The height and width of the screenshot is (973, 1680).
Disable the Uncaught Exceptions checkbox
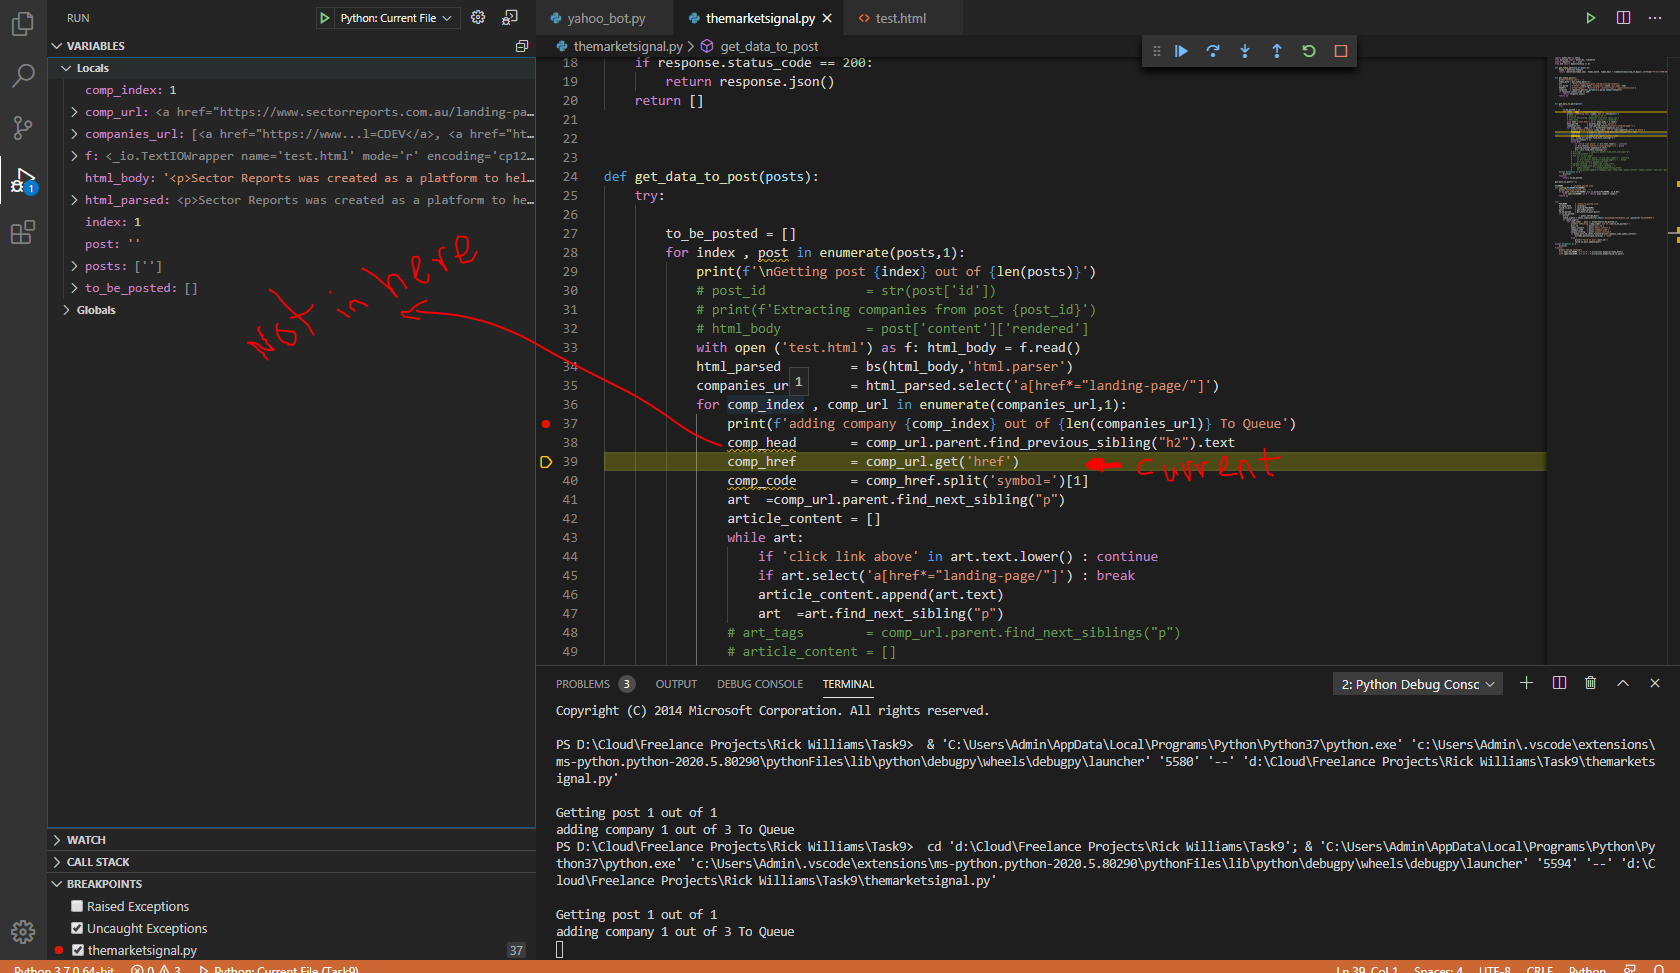pyautogui.click(x=77, y=928)
